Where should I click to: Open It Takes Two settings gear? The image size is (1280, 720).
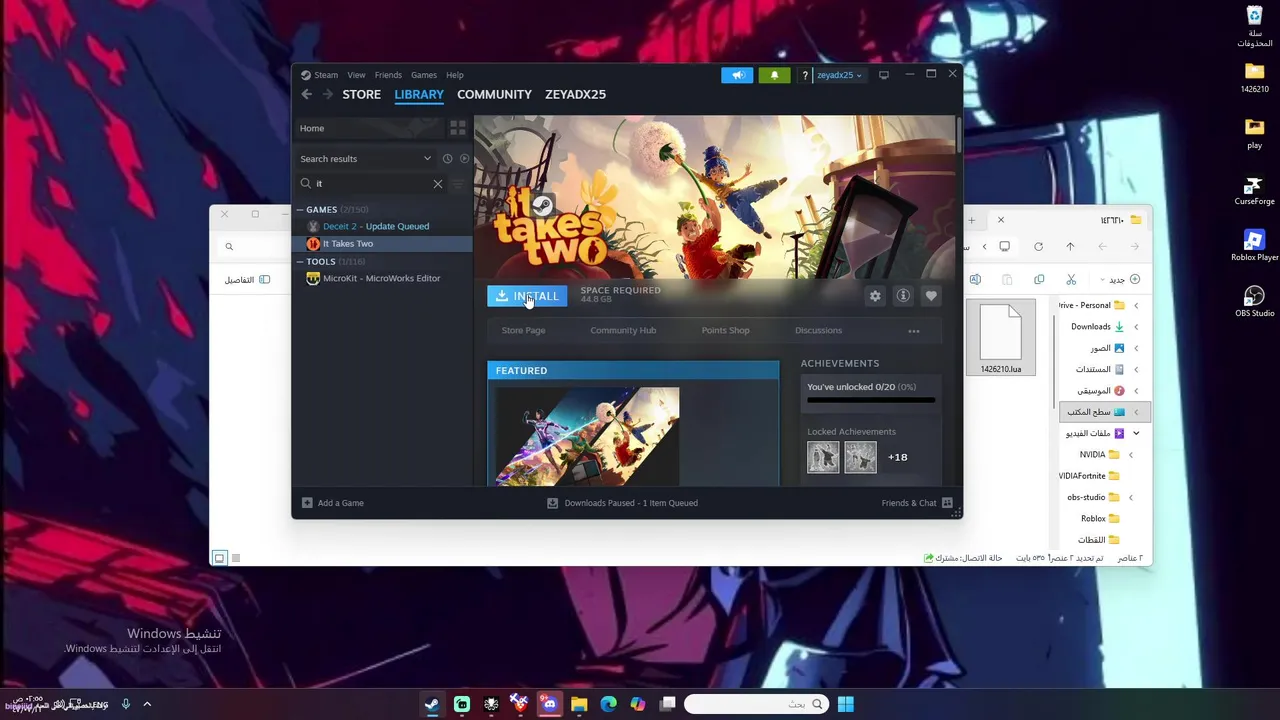tap(875, 296)
